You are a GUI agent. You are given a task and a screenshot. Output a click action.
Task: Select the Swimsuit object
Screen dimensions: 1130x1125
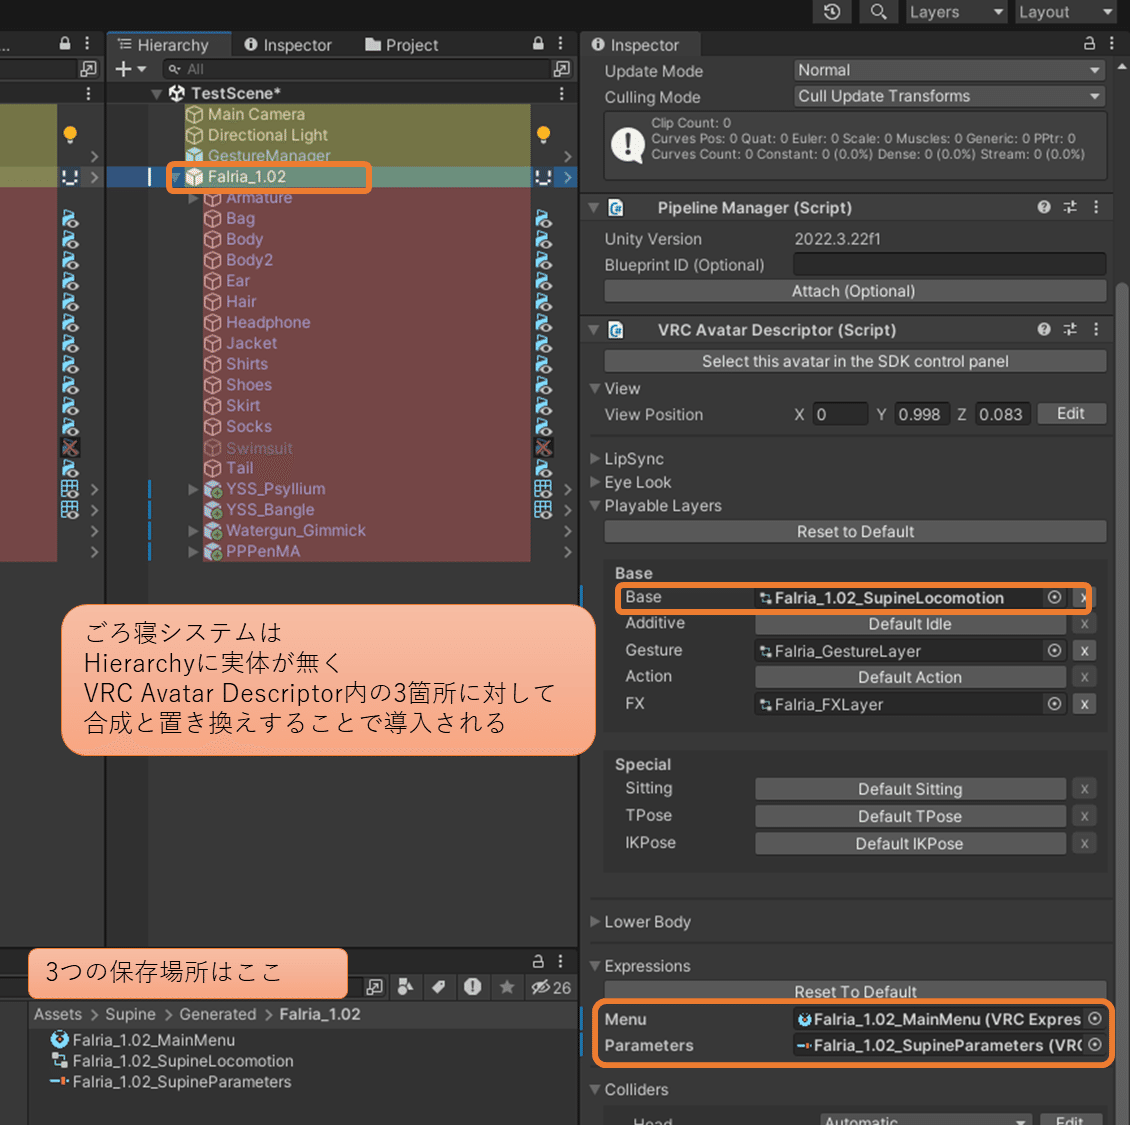click(259, 448)
